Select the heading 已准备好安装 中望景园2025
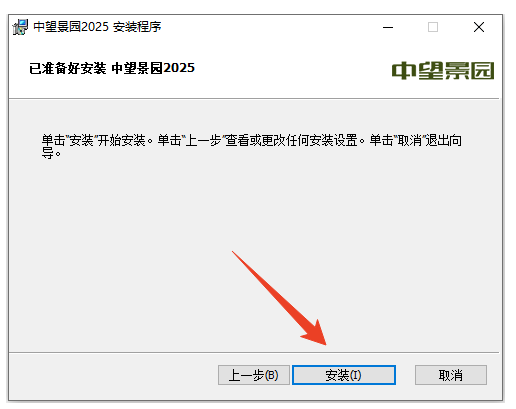The height and width of the screenshot is (409, 516). (112, 68)
